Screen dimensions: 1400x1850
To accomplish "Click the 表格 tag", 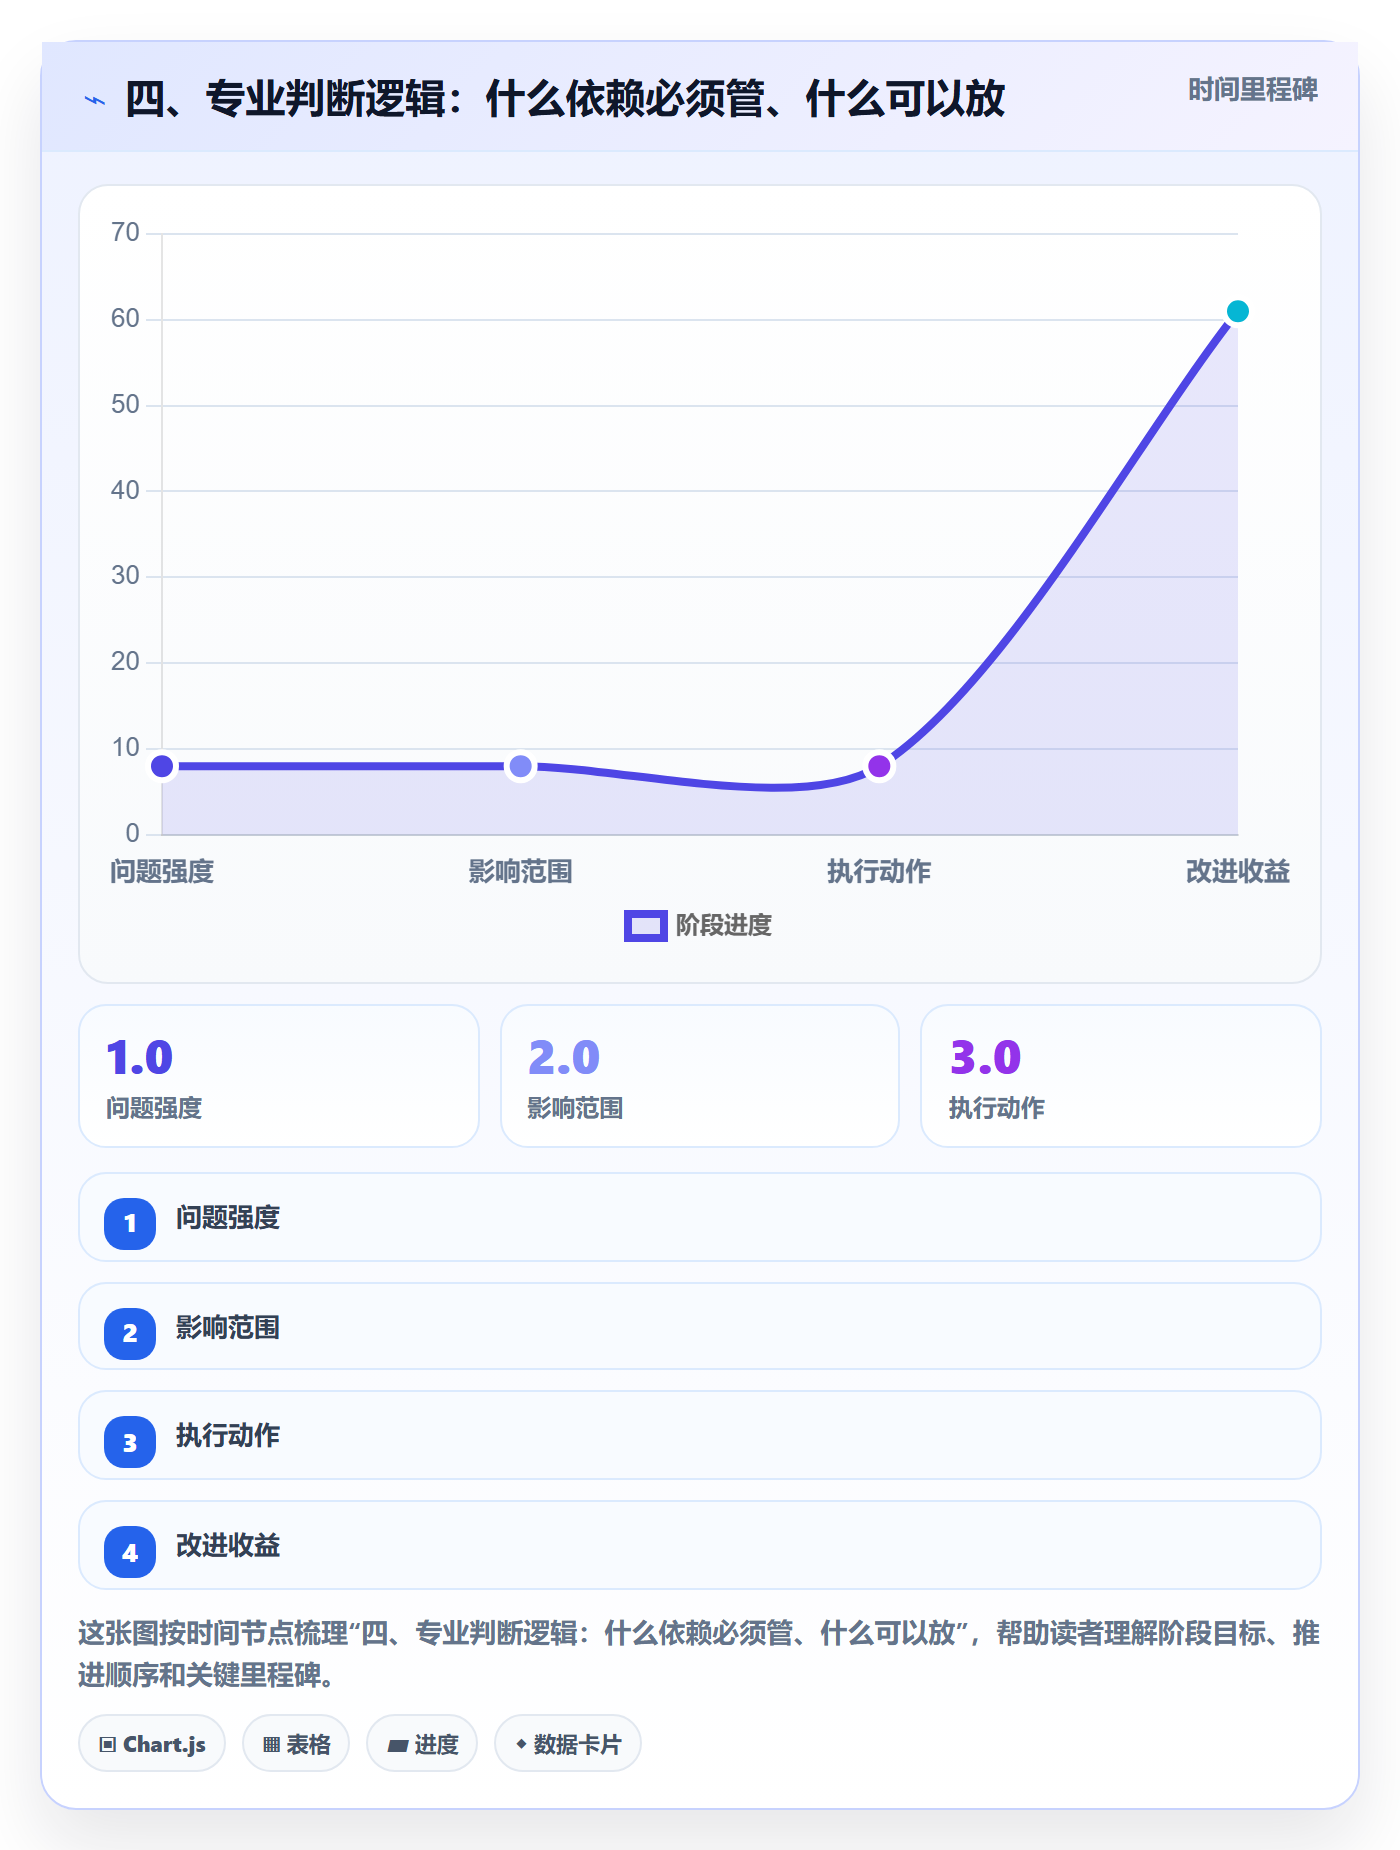I will click(x=296, y=1744).
